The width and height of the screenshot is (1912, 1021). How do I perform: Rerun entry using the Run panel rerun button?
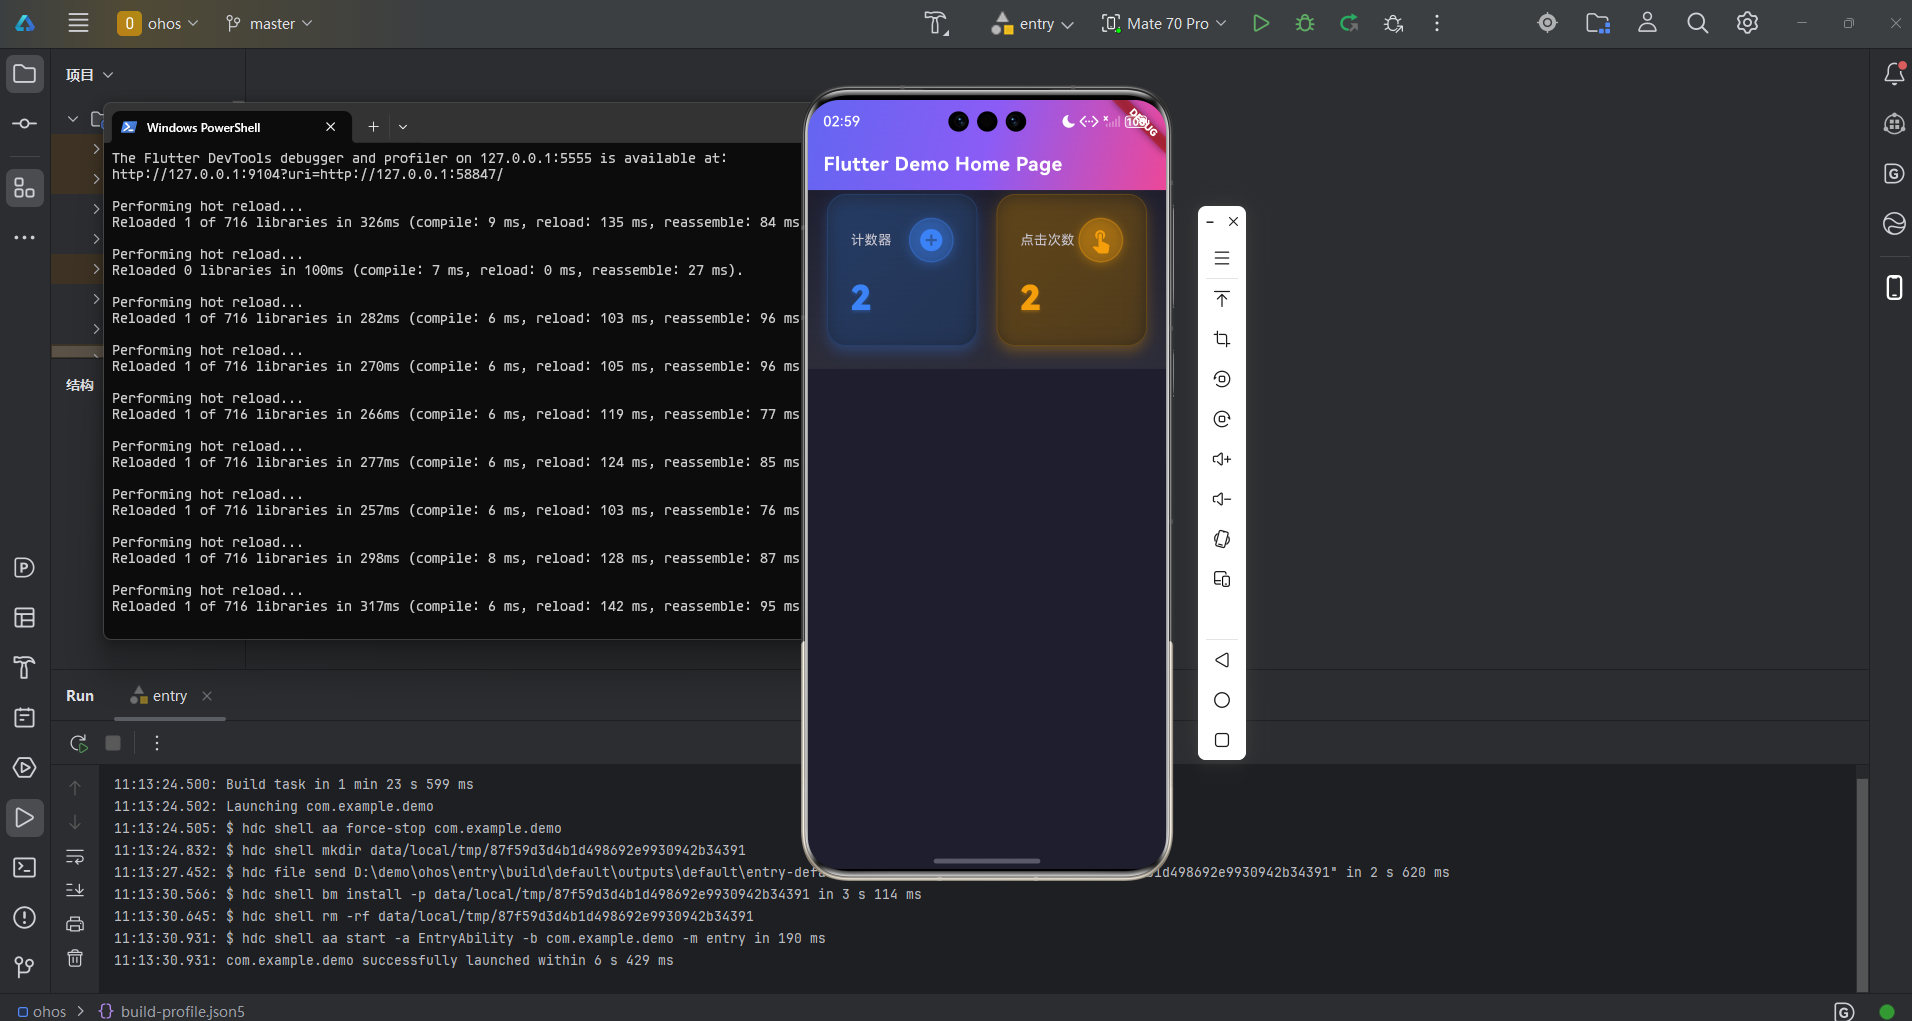pyautogui.click(x=78, y=743)
